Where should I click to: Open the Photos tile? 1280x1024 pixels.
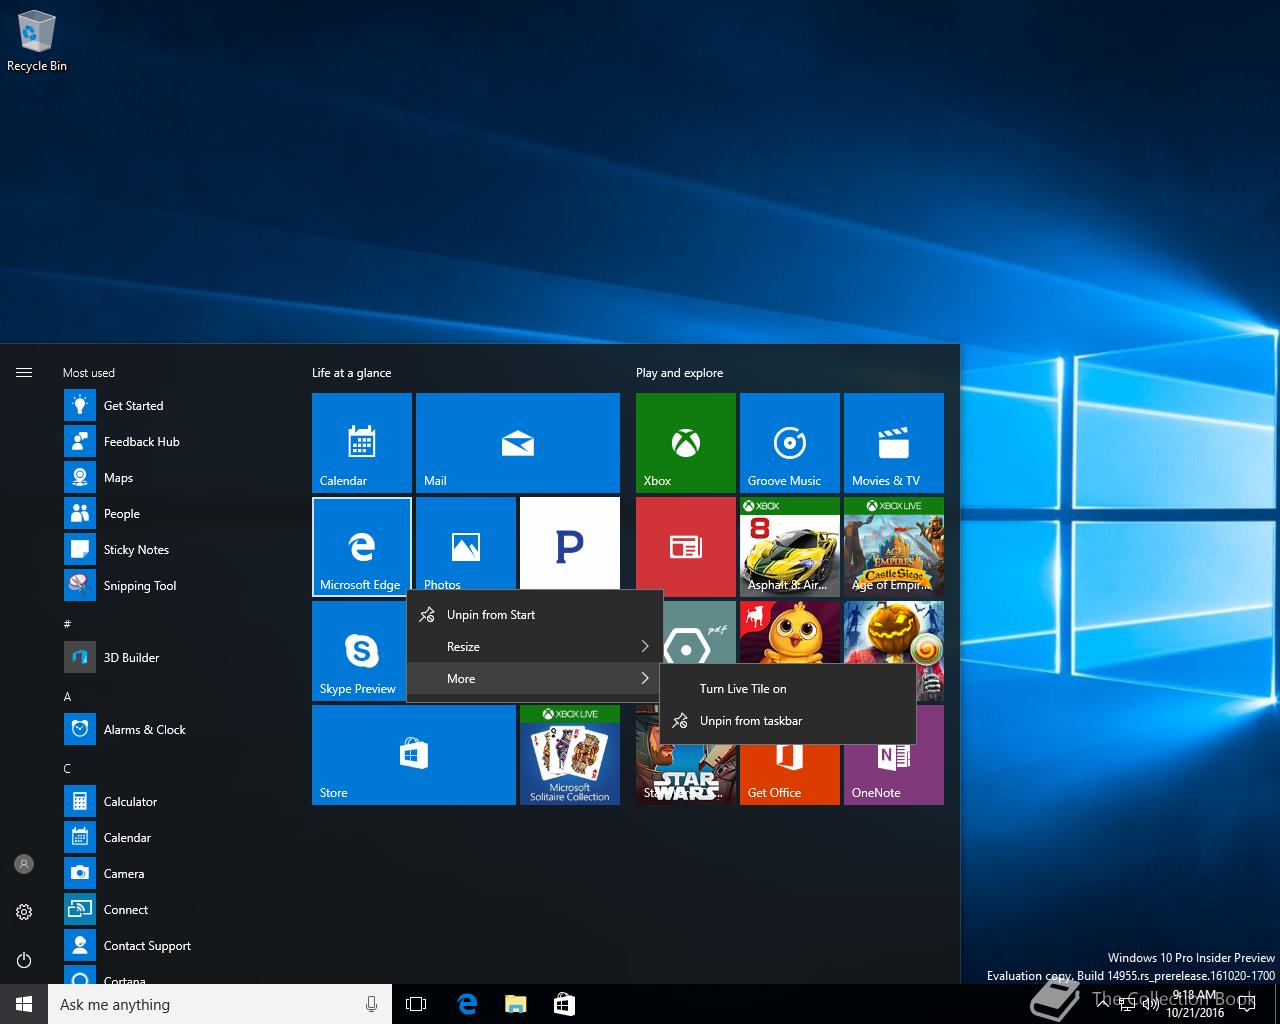click(x=466, y=543)
